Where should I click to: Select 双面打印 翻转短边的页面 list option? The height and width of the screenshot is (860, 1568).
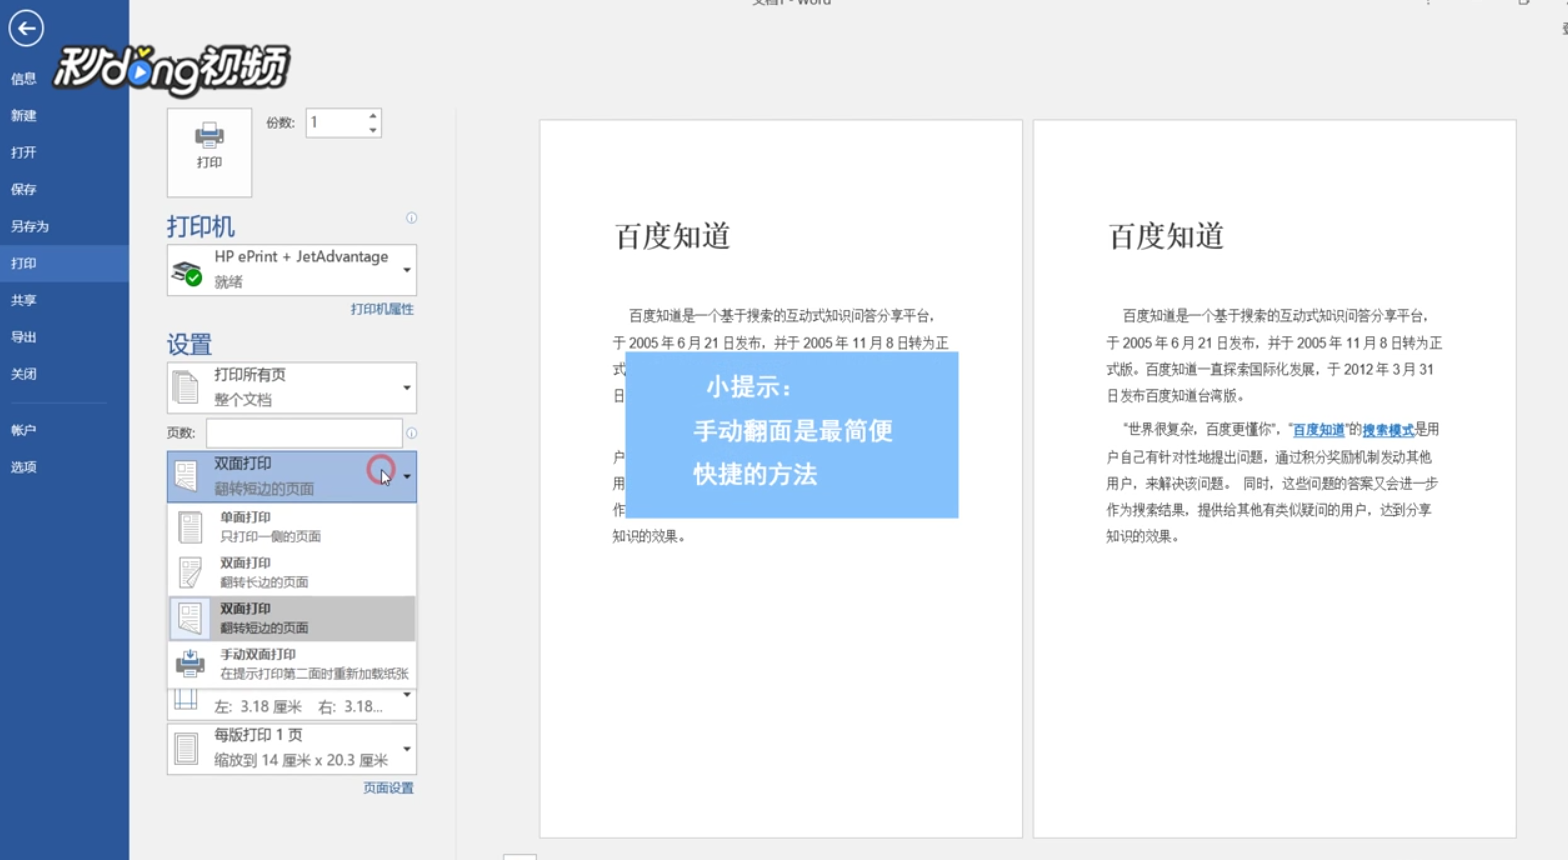[x=291, y=618]
